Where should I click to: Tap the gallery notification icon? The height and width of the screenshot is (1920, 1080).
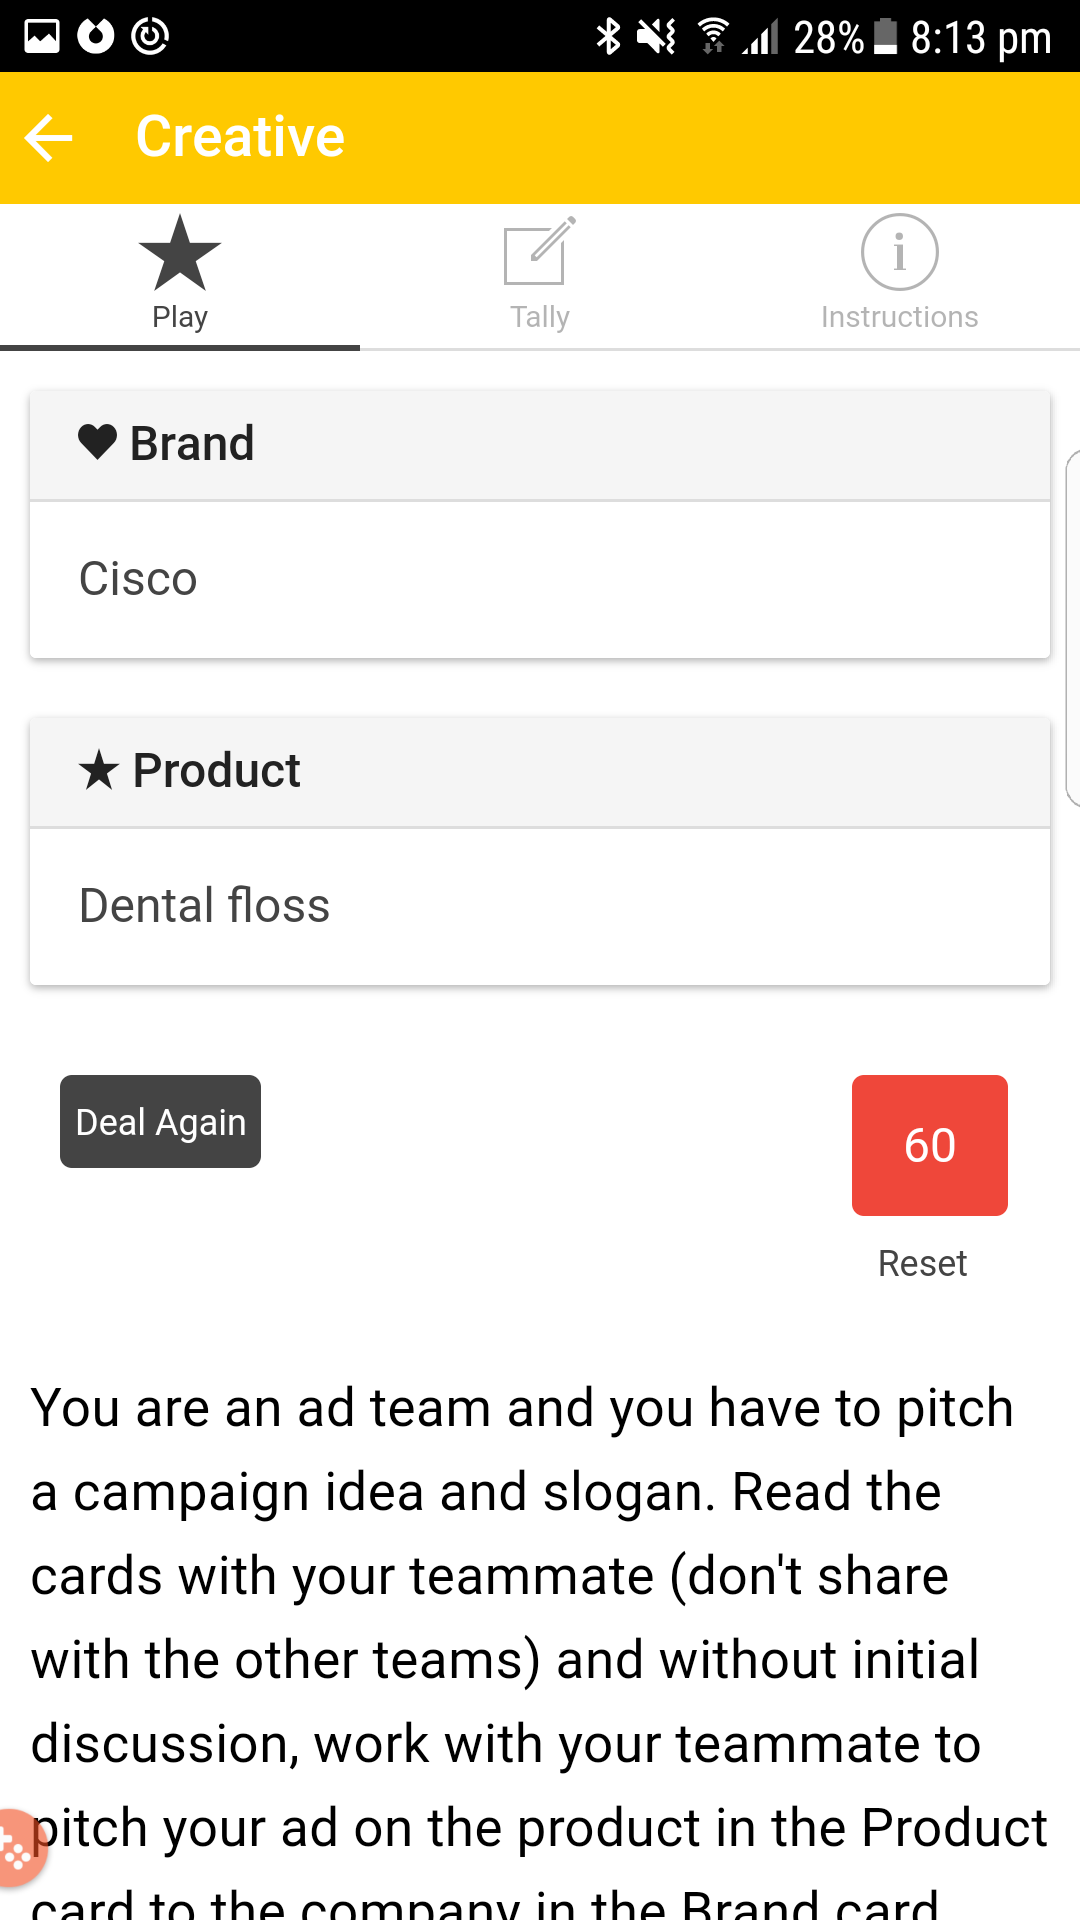42,37
